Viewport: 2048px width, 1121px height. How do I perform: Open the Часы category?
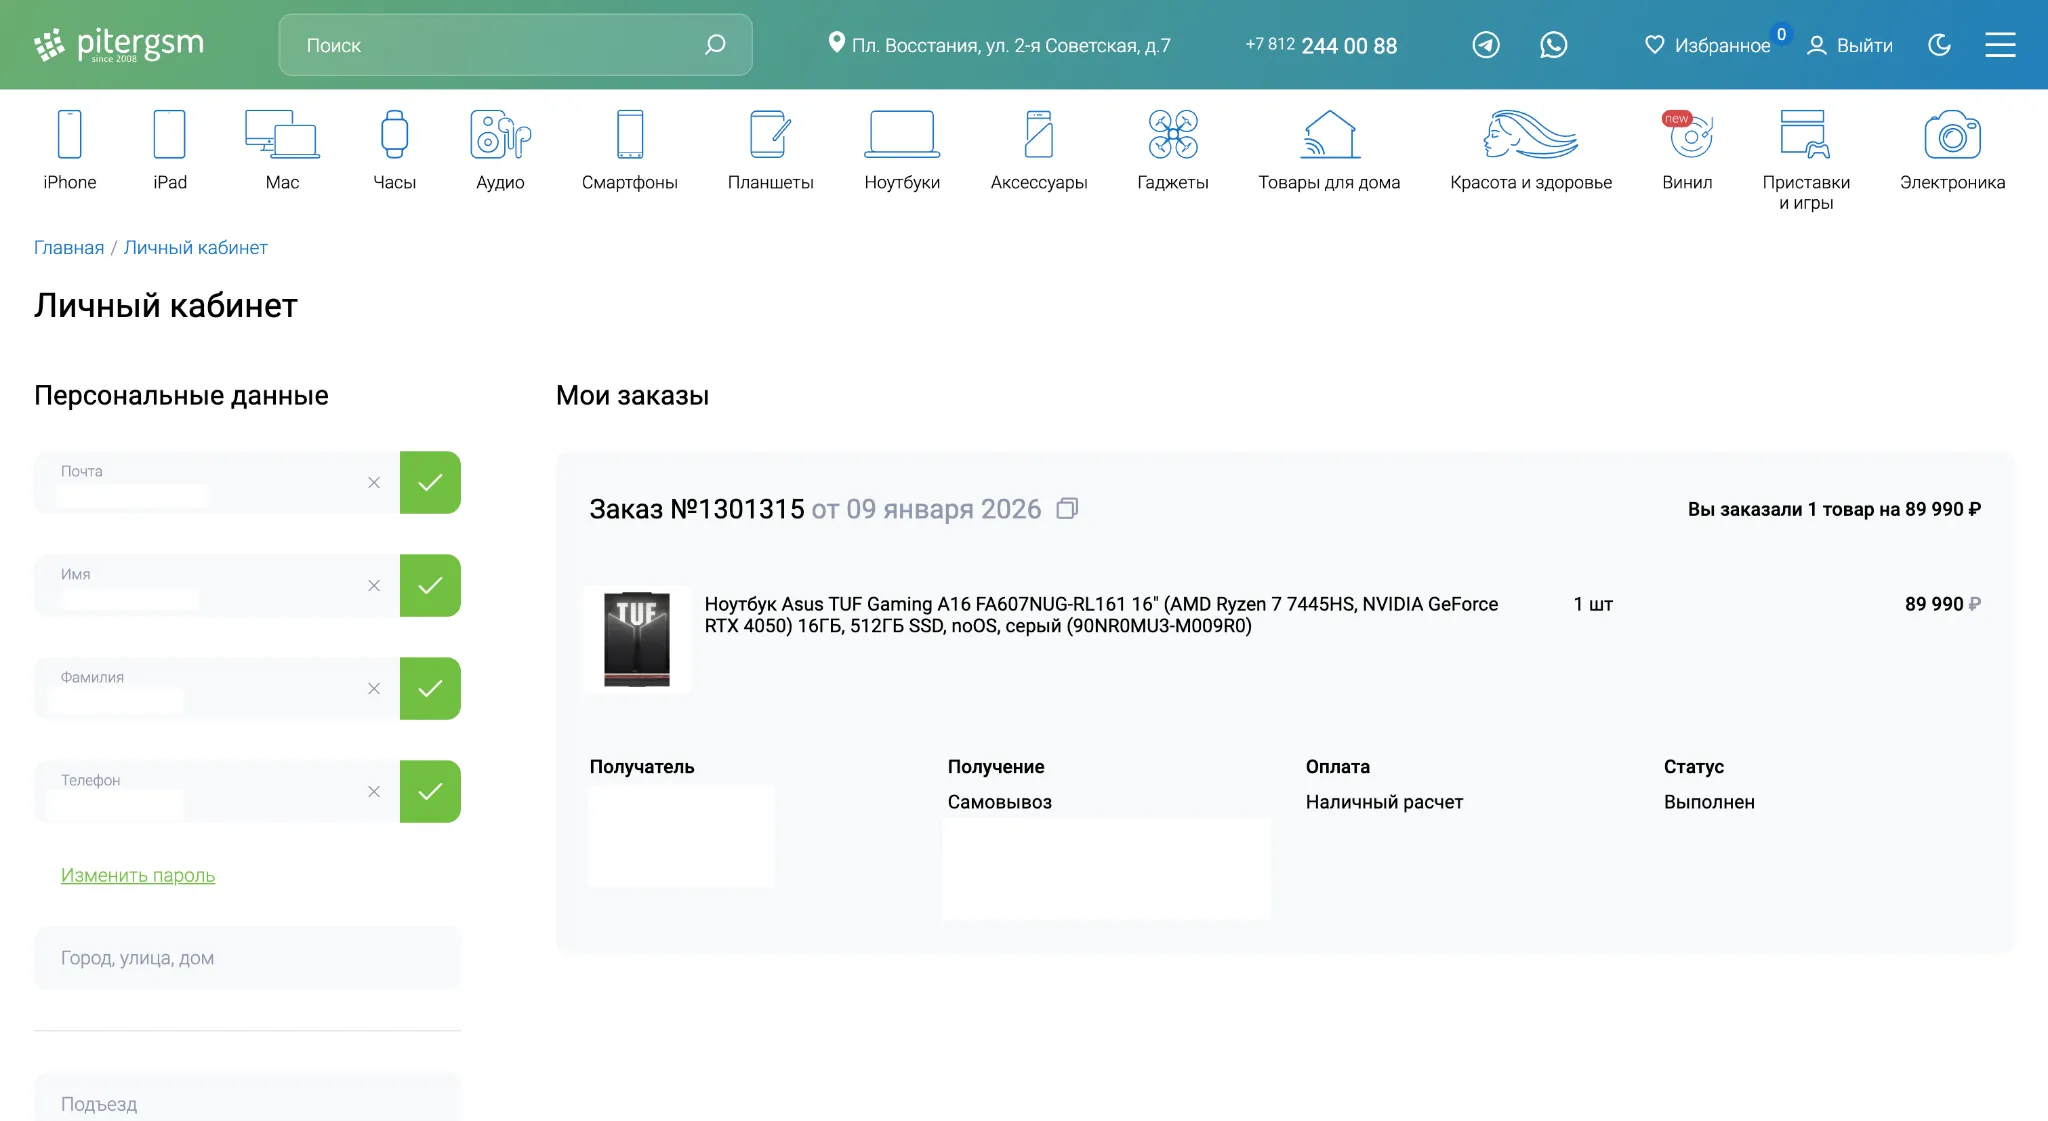(x=395, y=150)
